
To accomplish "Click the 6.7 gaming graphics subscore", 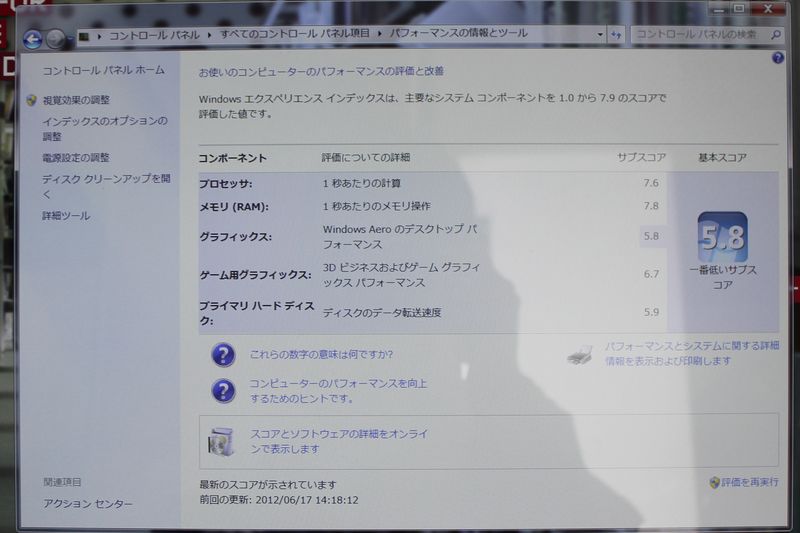I will [651, 274].
